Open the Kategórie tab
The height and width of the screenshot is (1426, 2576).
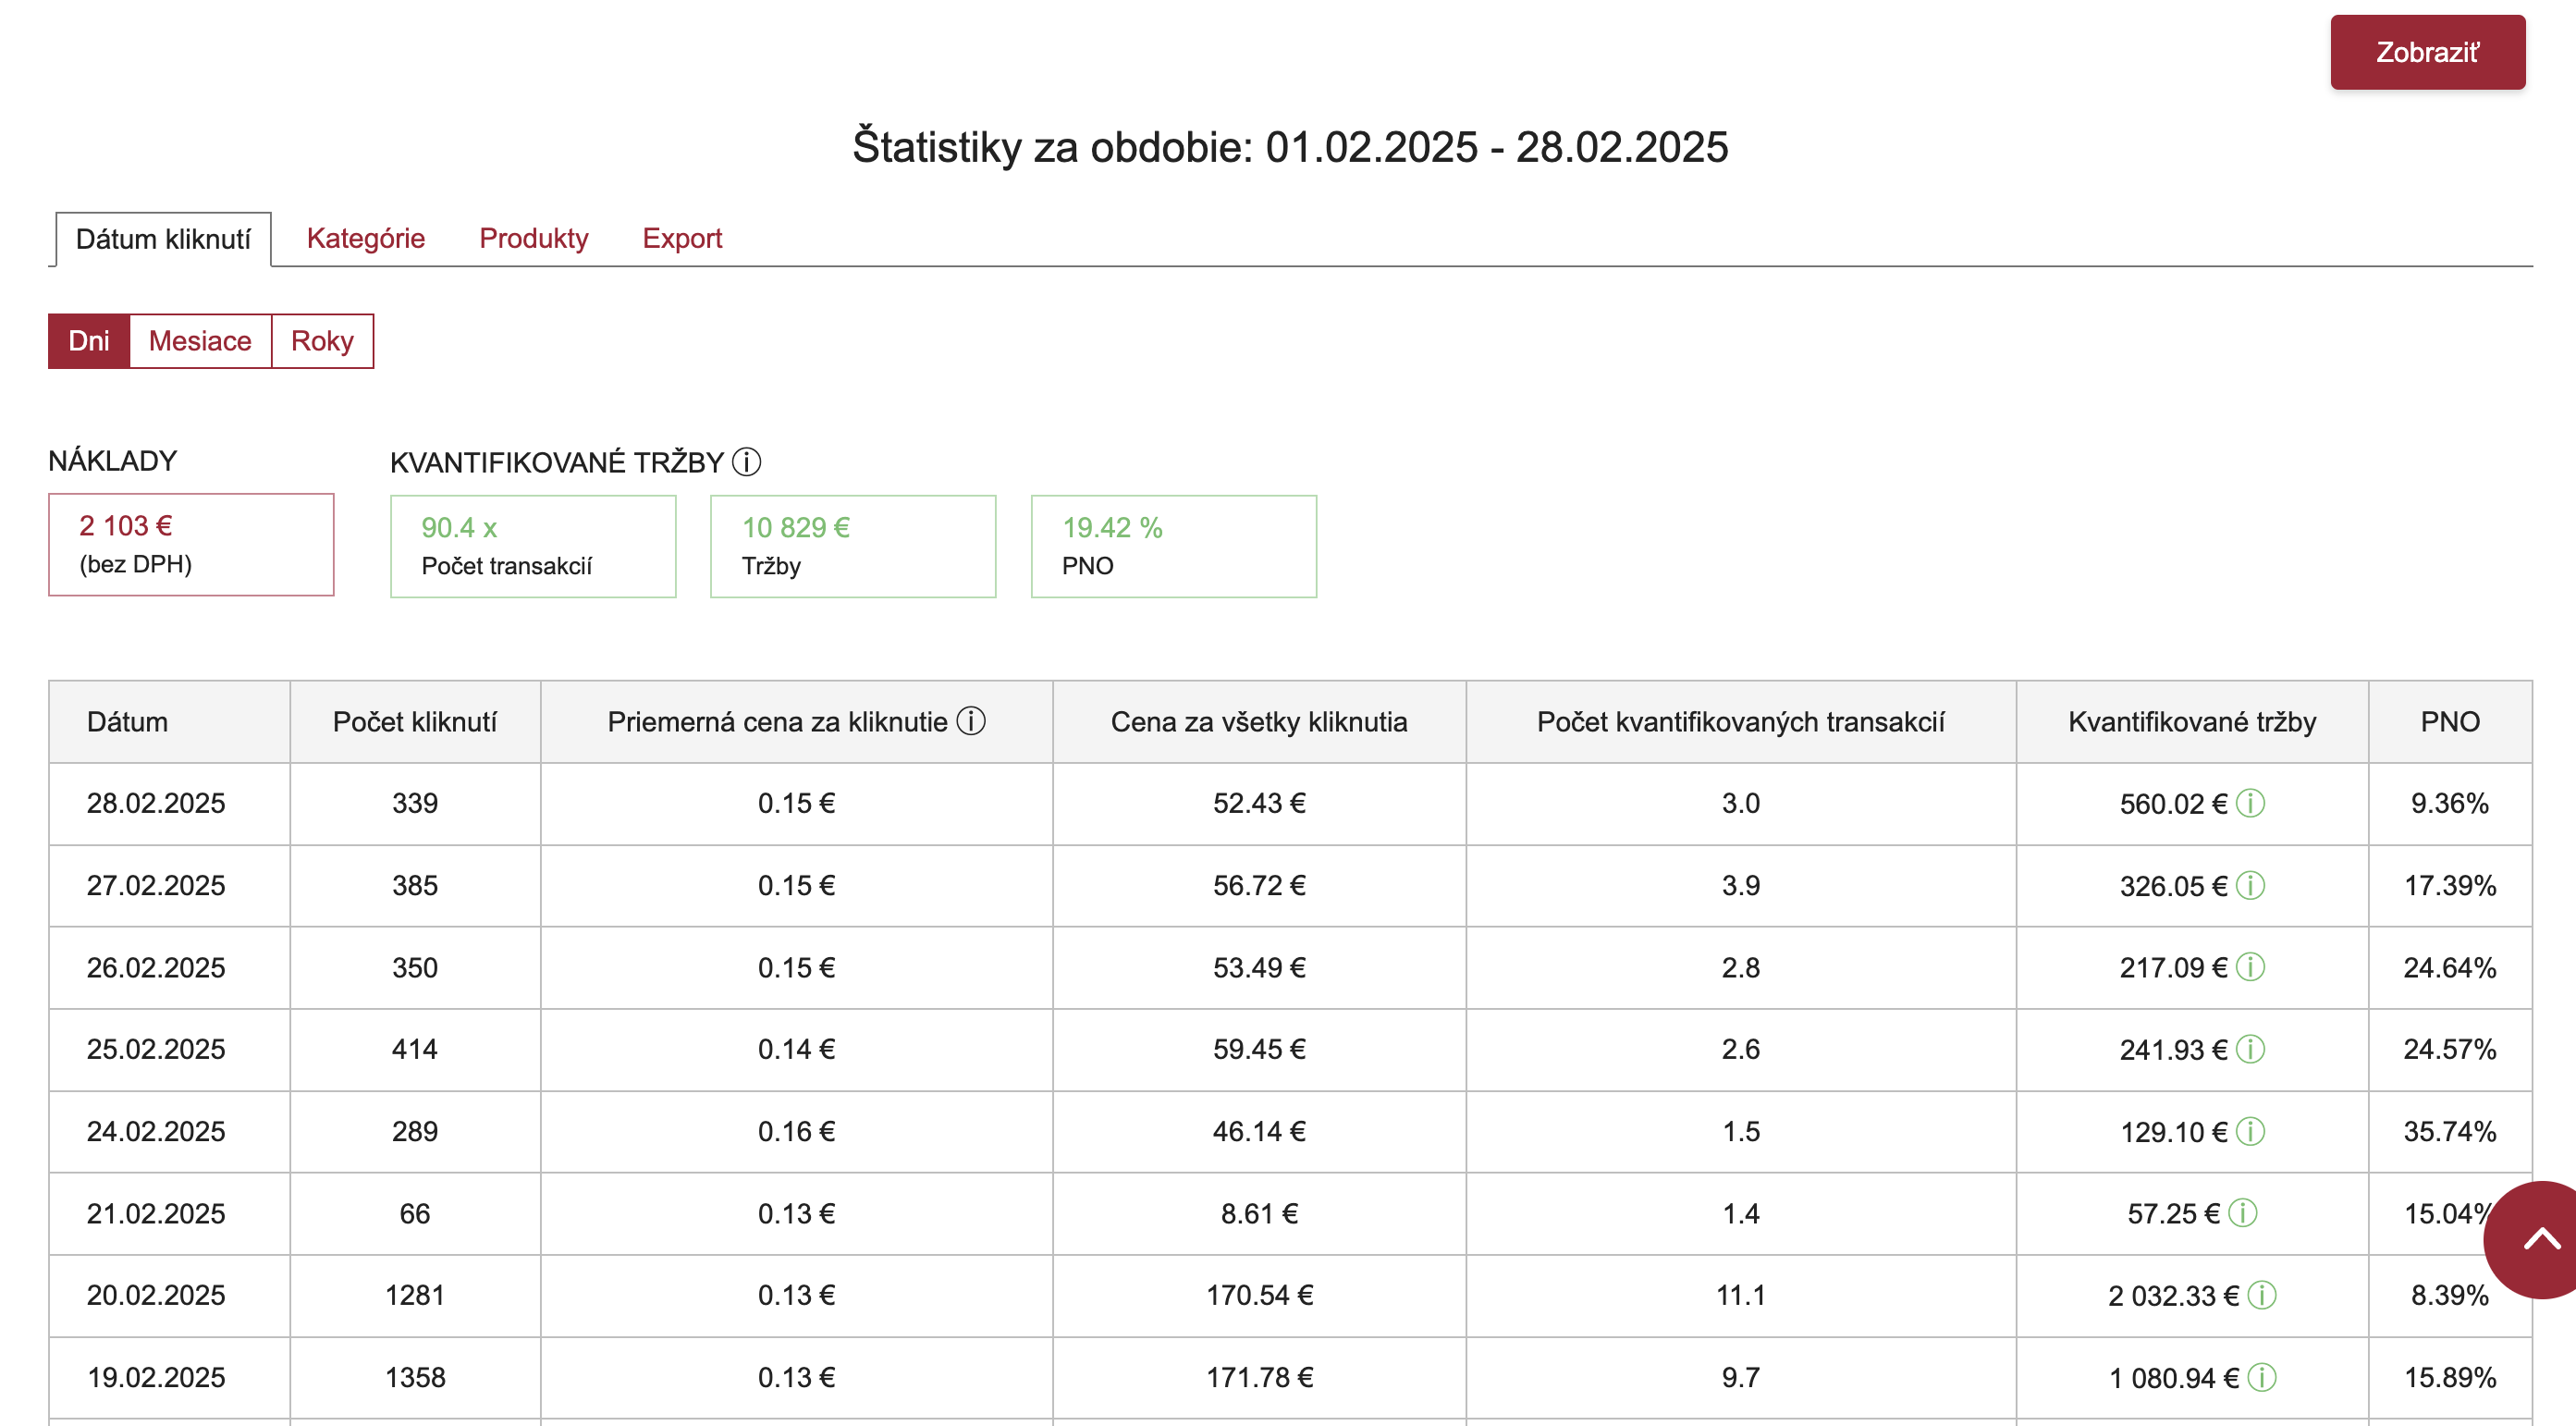[x=366, y=238]
